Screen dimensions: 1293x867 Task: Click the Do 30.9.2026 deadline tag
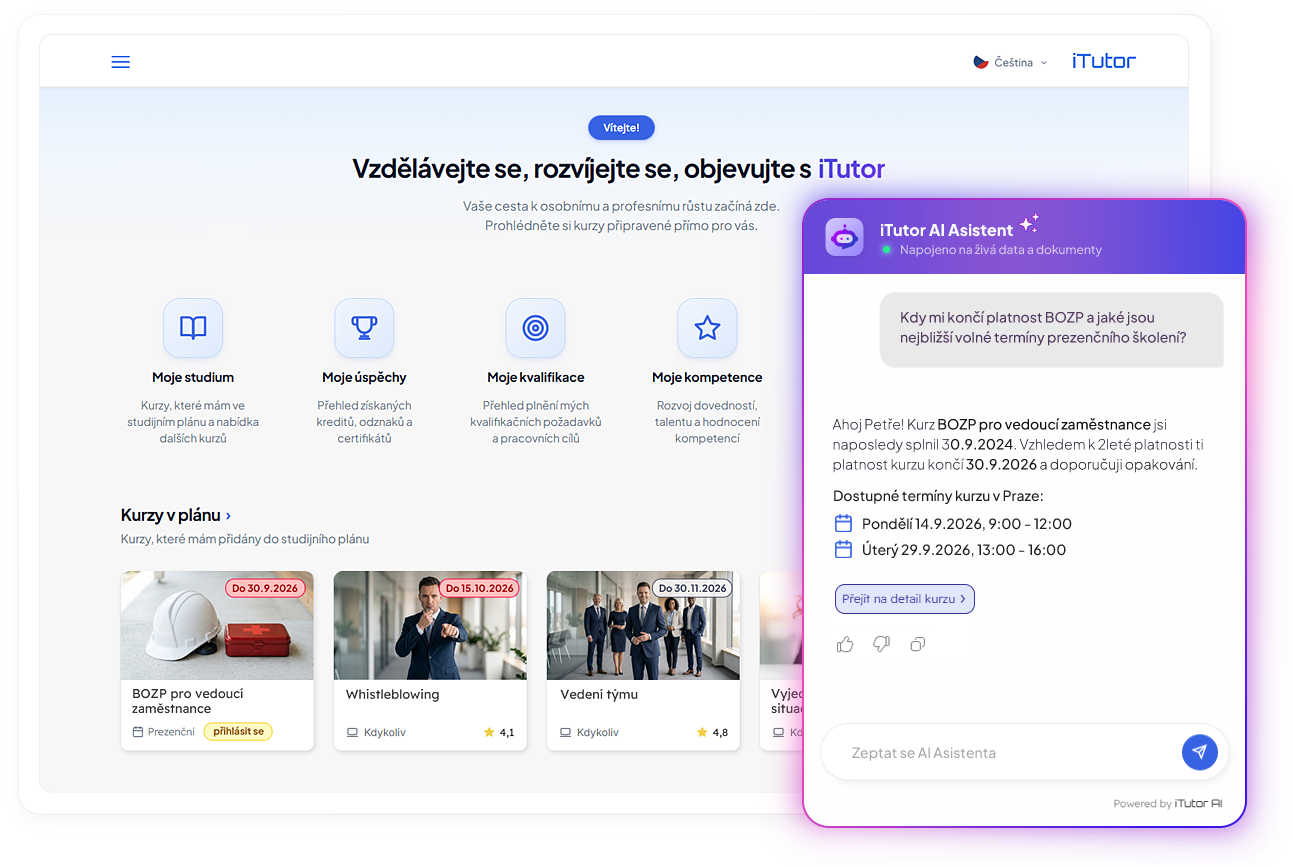[265, 588]
